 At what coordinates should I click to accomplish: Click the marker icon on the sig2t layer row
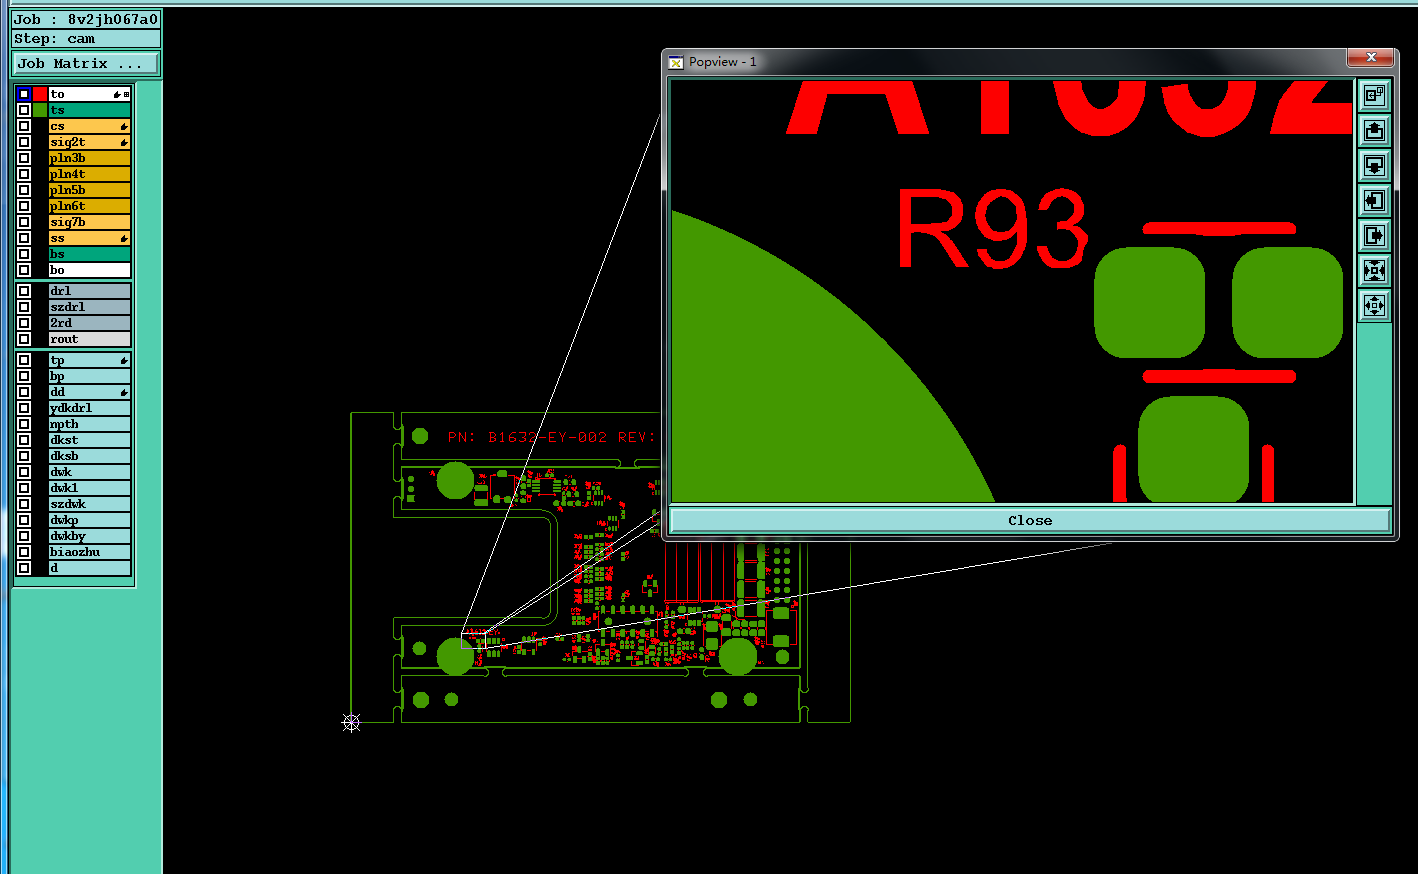[124, 142]
